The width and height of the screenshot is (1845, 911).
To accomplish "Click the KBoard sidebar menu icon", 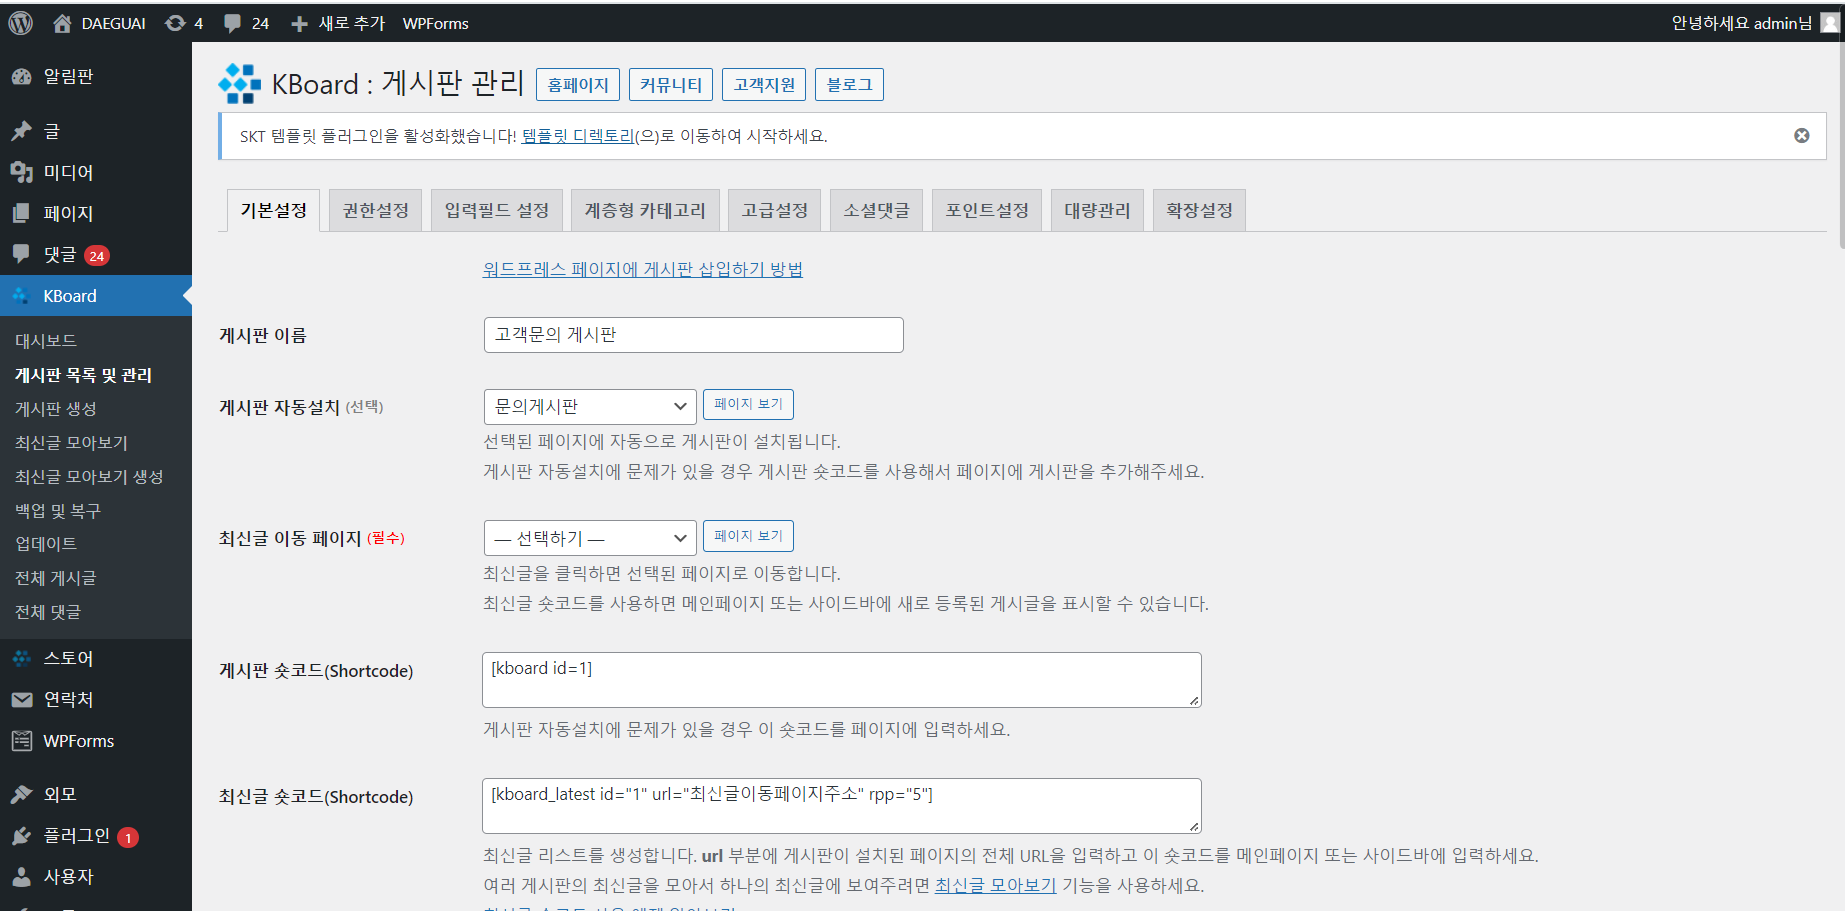I will click(21, 296).
